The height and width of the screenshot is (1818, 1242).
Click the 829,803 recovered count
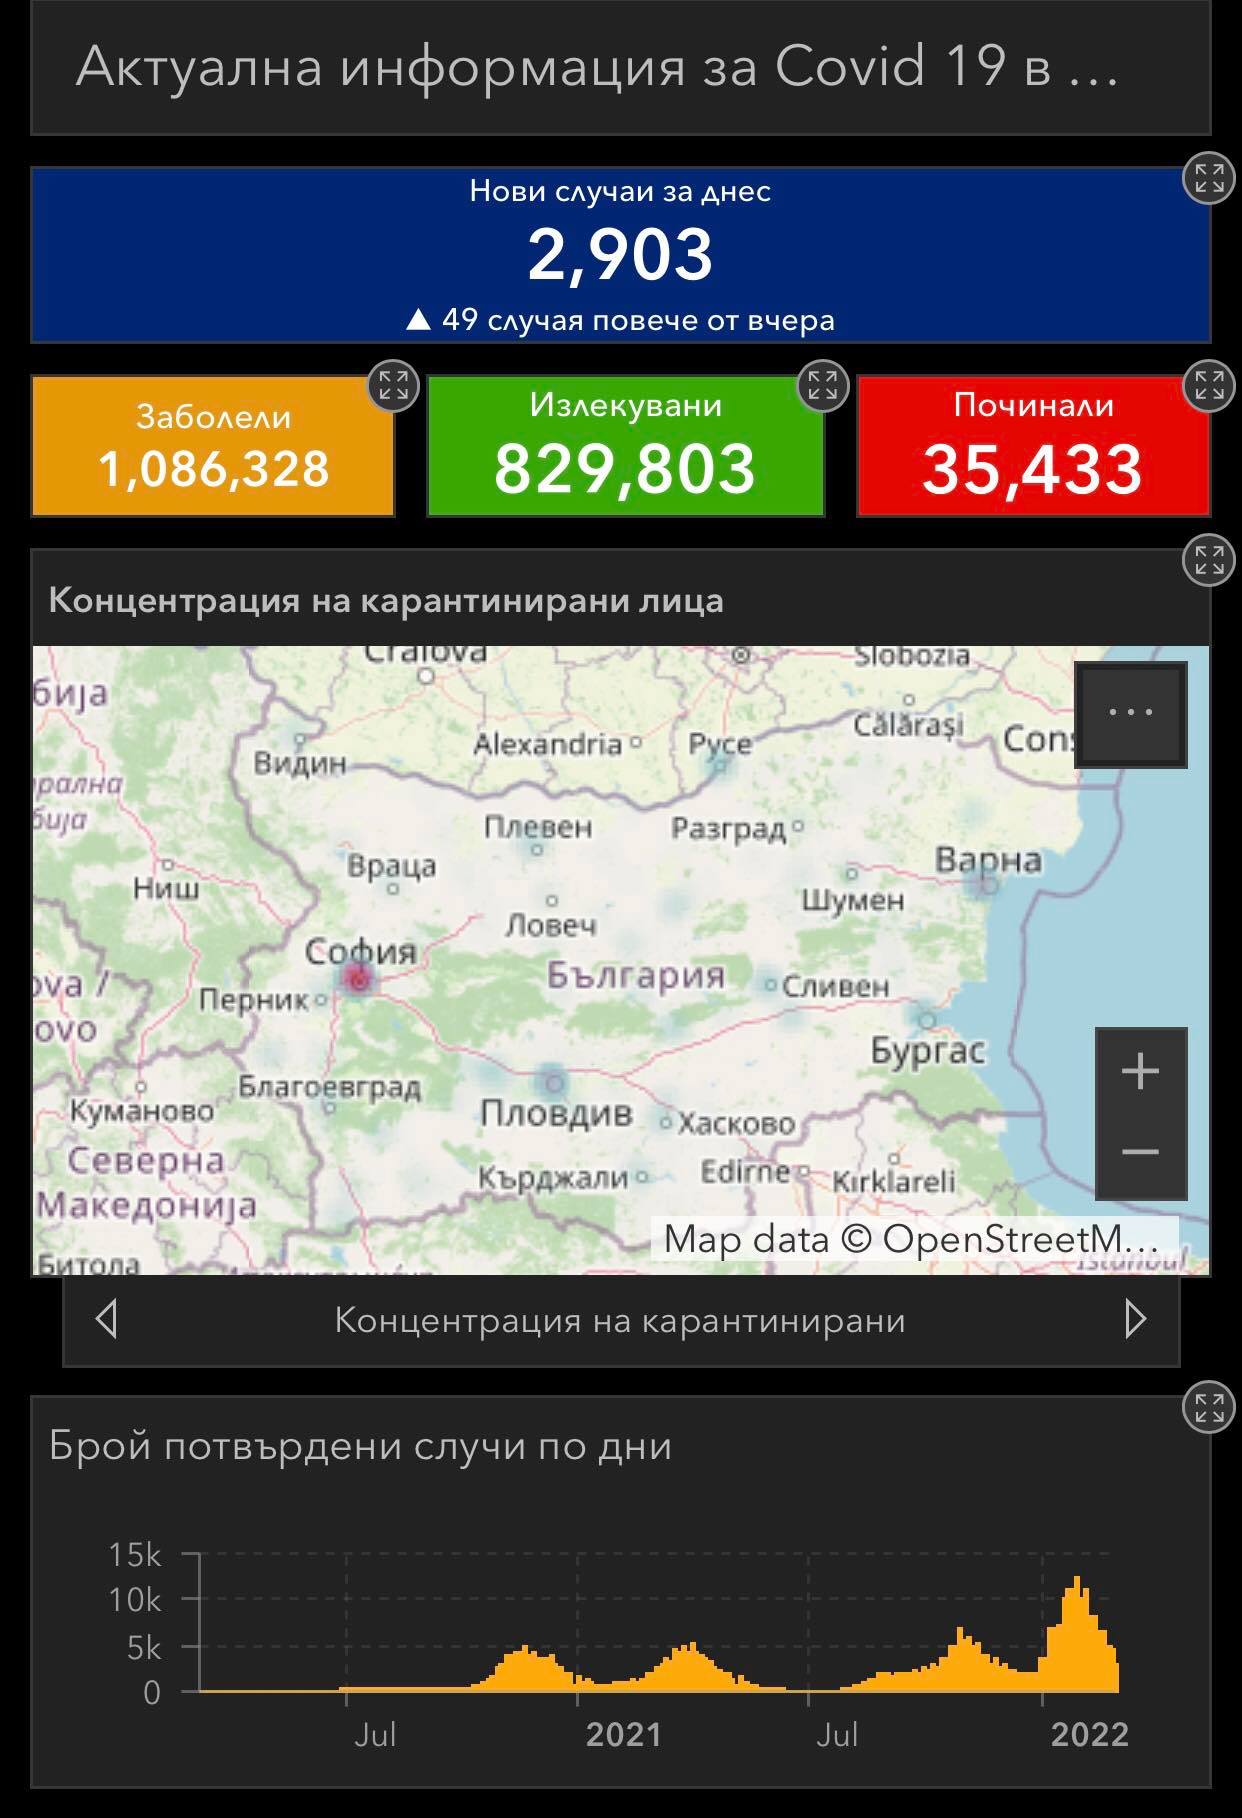click(625, 469)
